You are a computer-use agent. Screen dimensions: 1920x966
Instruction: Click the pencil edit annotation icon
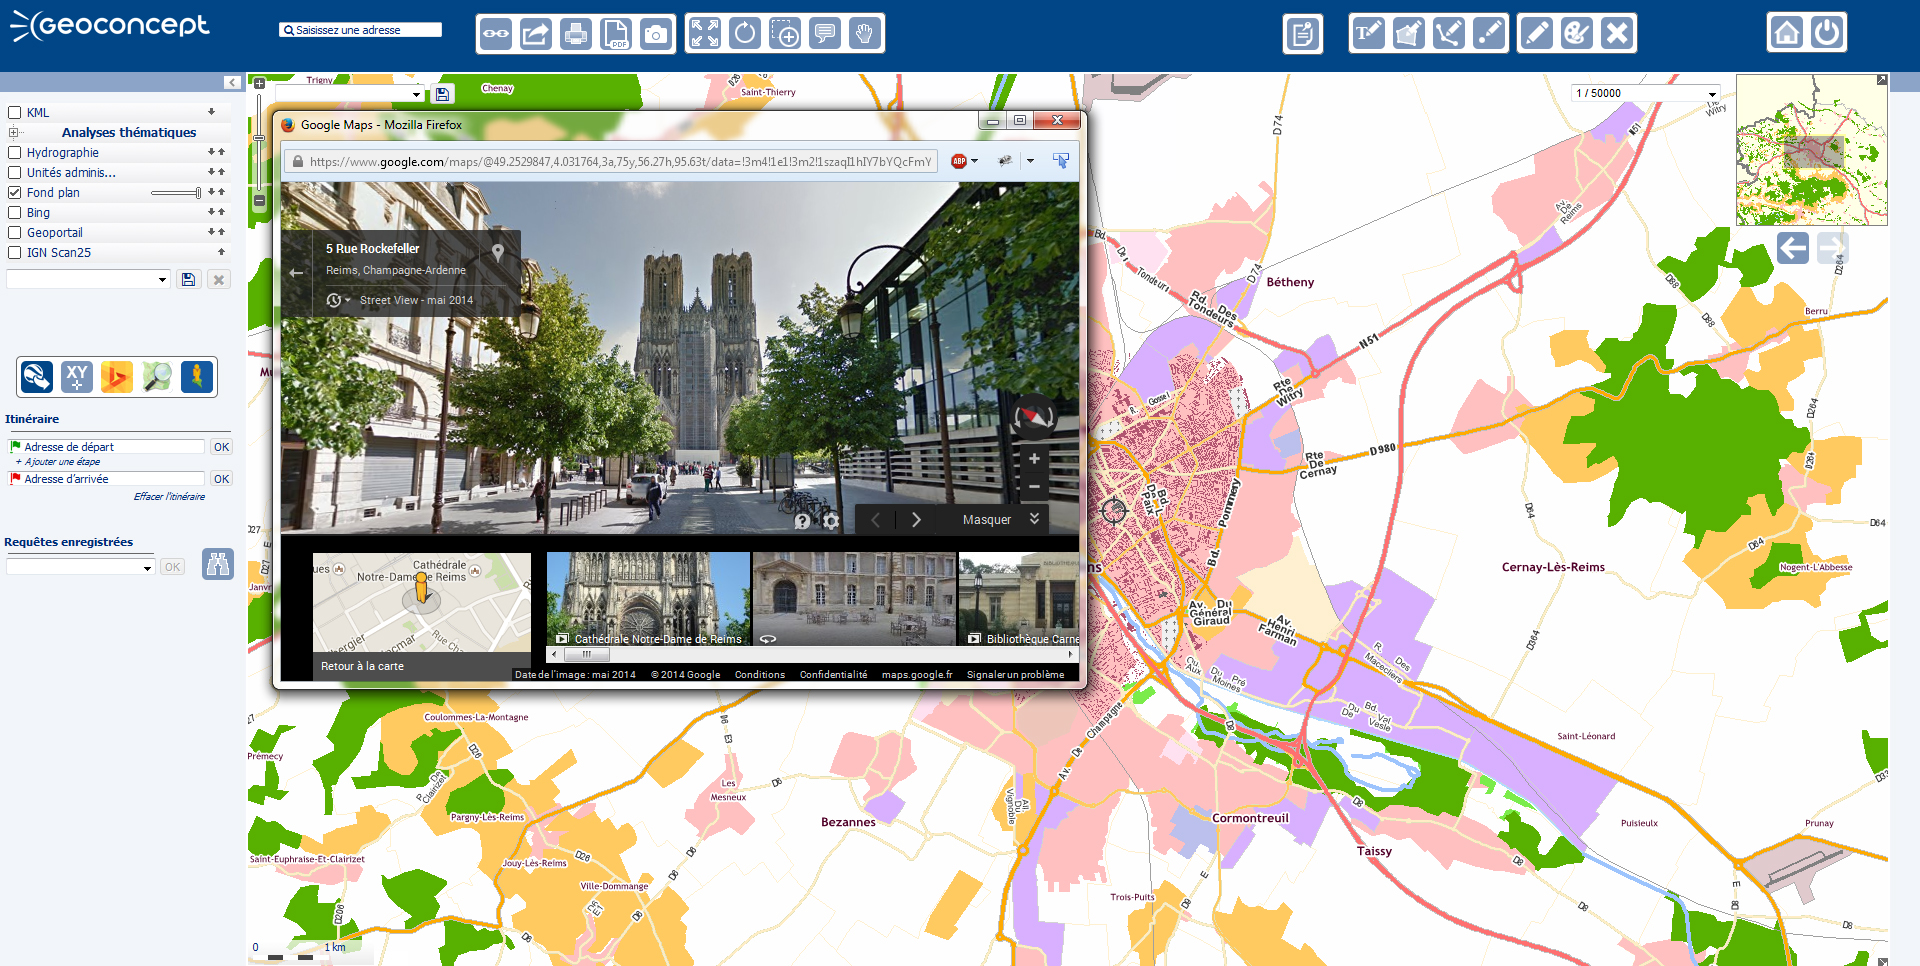point(1537,33)
